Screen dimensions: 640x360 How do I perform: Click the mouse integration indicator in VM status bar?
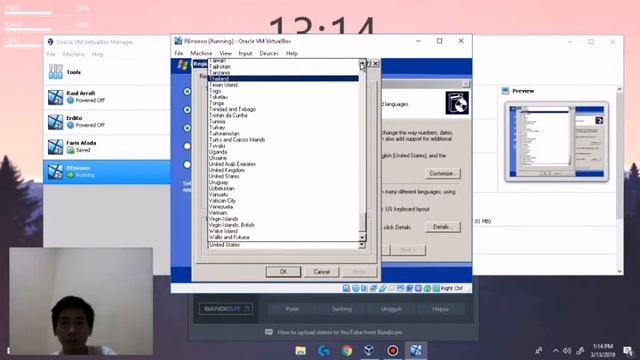[427, 288]
